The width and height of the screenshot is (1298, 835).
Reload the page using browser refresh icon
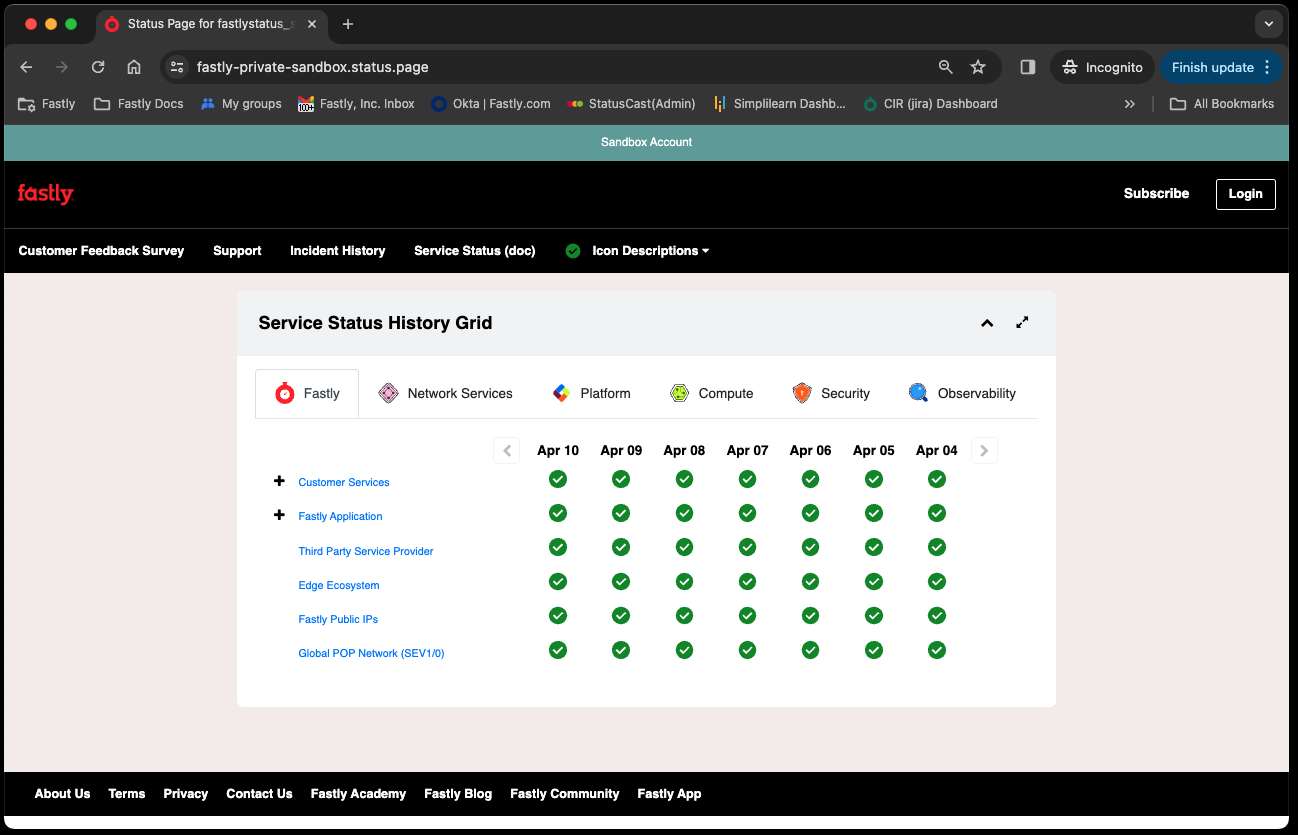click(x=98, y=67)
